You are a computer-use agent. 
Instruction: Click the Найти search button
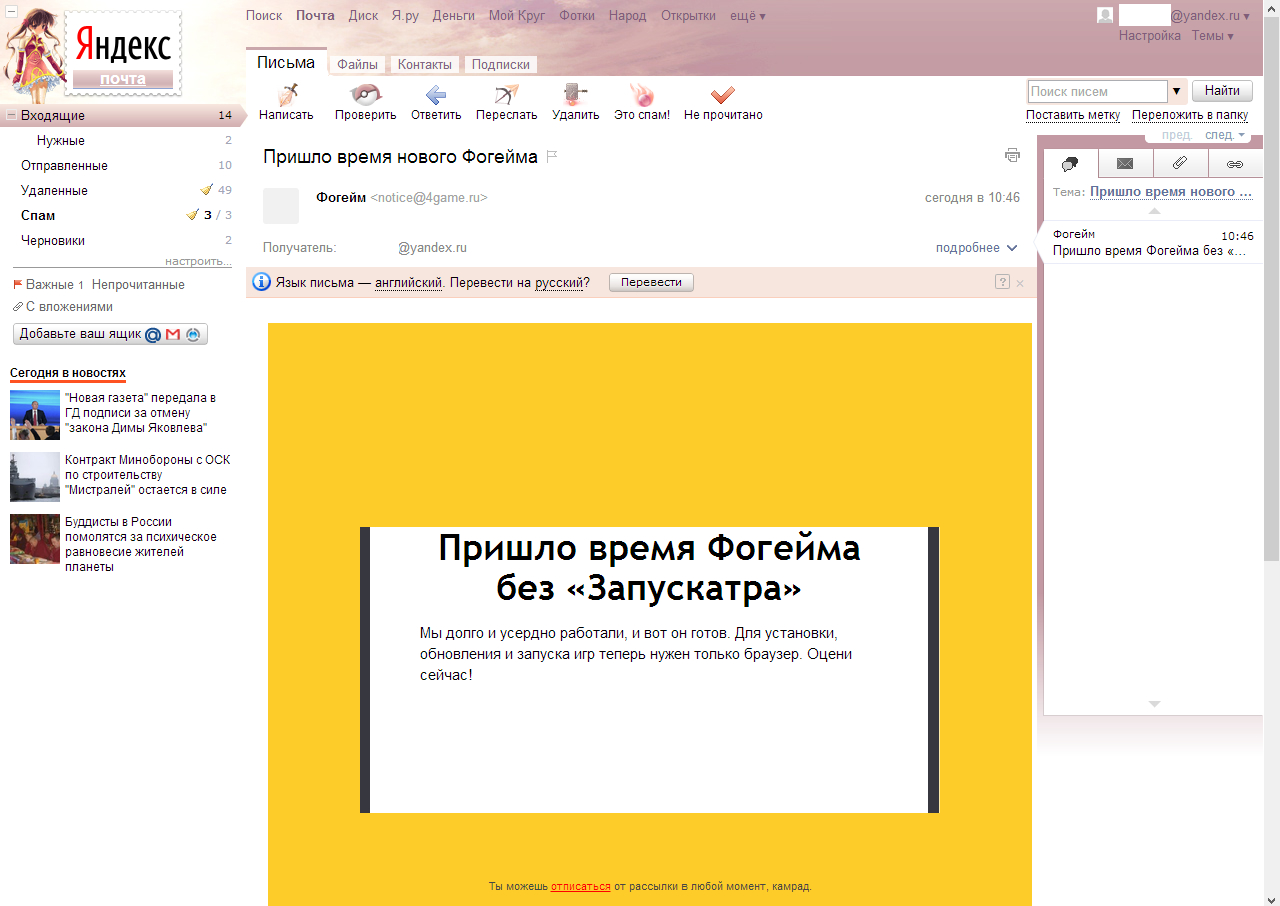[x=1222, y=91]
